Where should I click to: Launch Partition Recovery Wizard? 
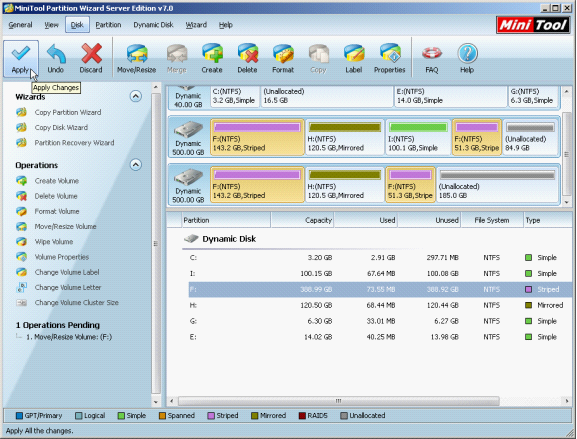pyautogui.click(x=65, y=143)
